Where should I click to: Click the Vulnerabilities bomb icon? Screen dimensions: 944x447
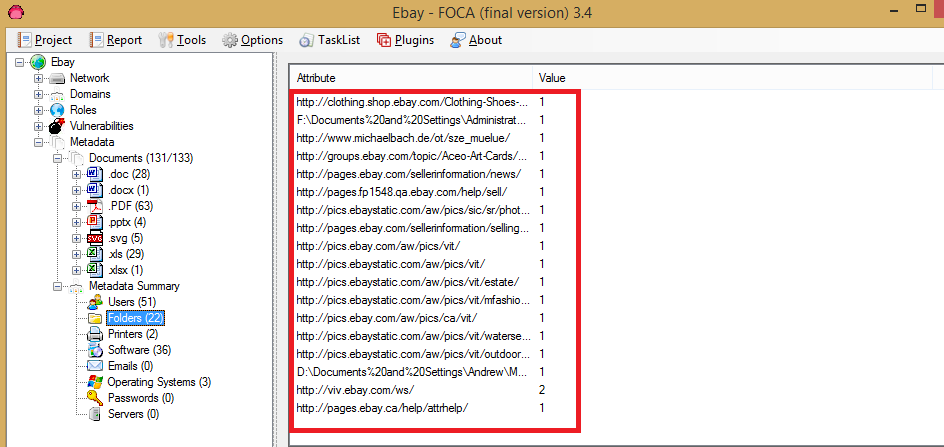pos(57,127)
